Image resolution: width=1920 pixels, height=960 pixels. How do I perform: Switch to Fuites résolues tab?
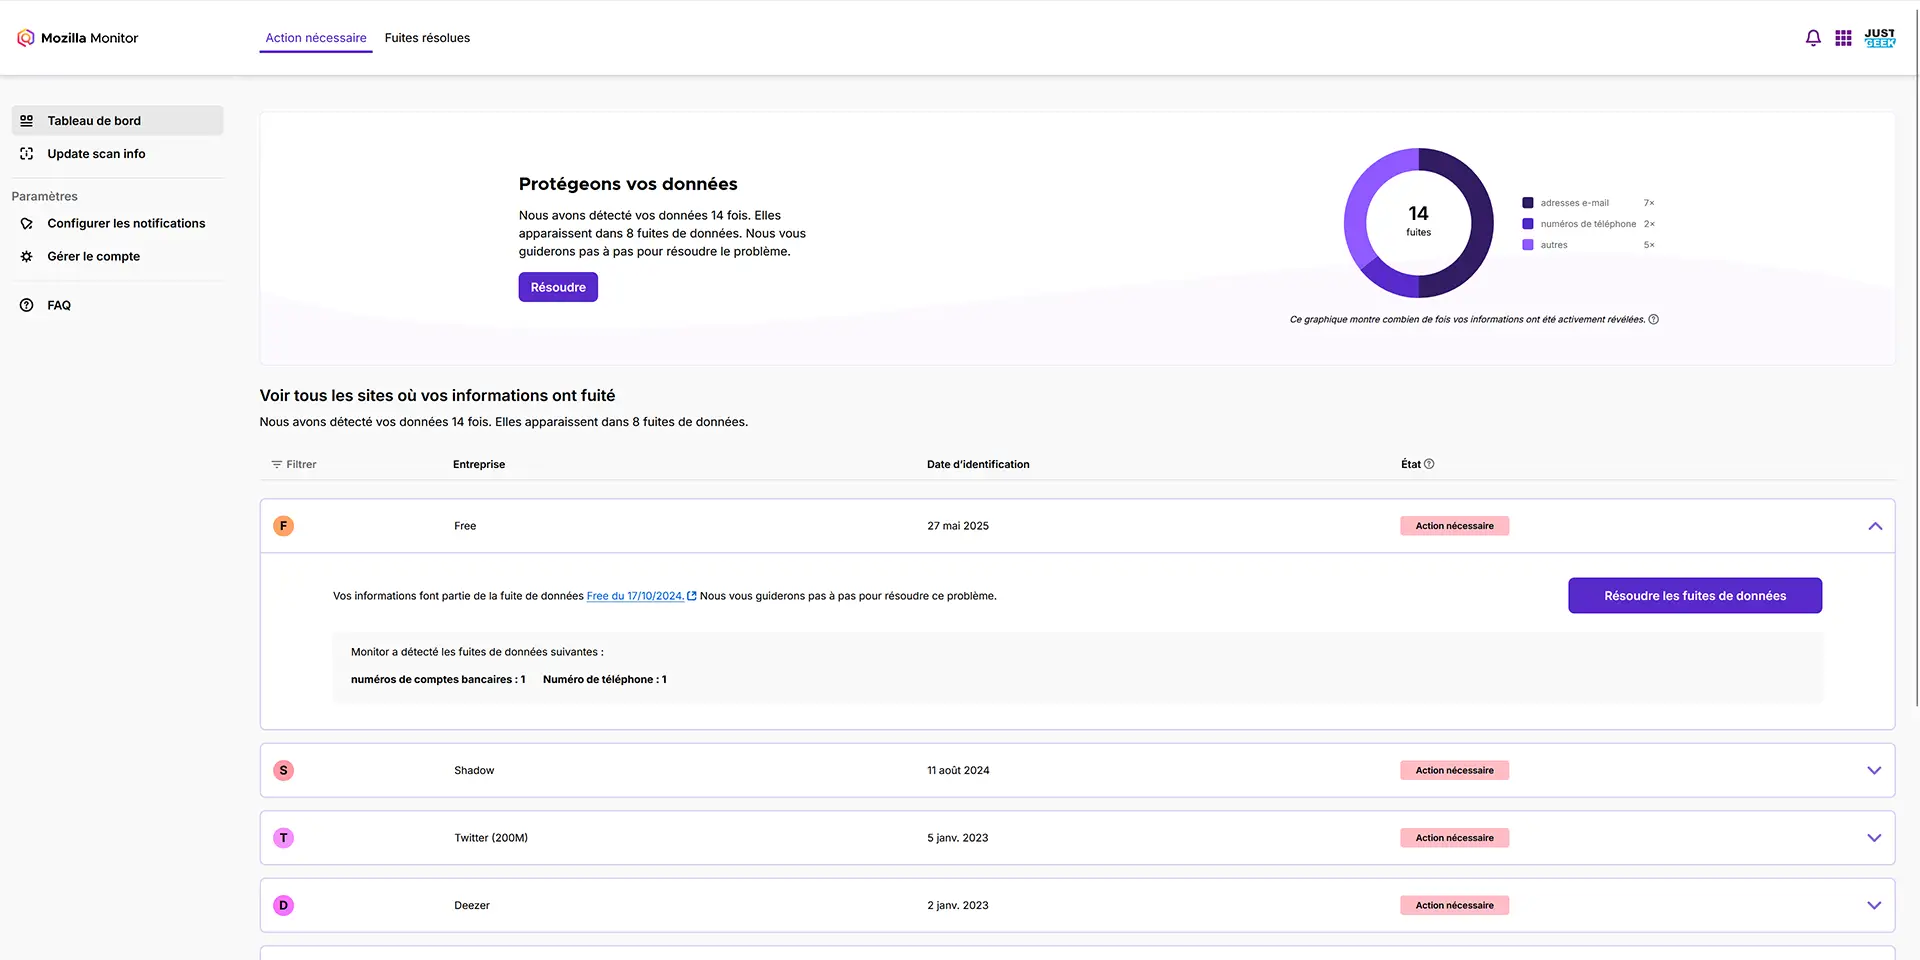click(427, 38)
